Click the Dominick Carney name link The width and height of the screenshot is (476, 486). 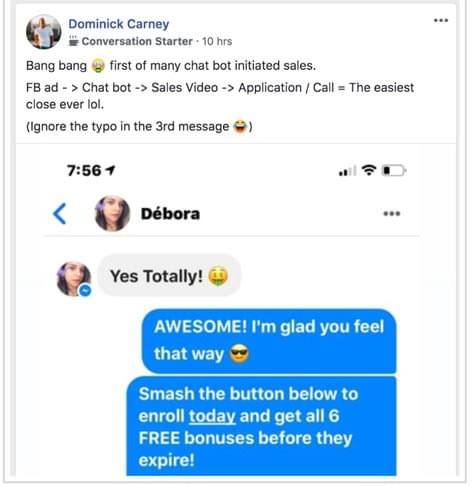coord(119,24)
